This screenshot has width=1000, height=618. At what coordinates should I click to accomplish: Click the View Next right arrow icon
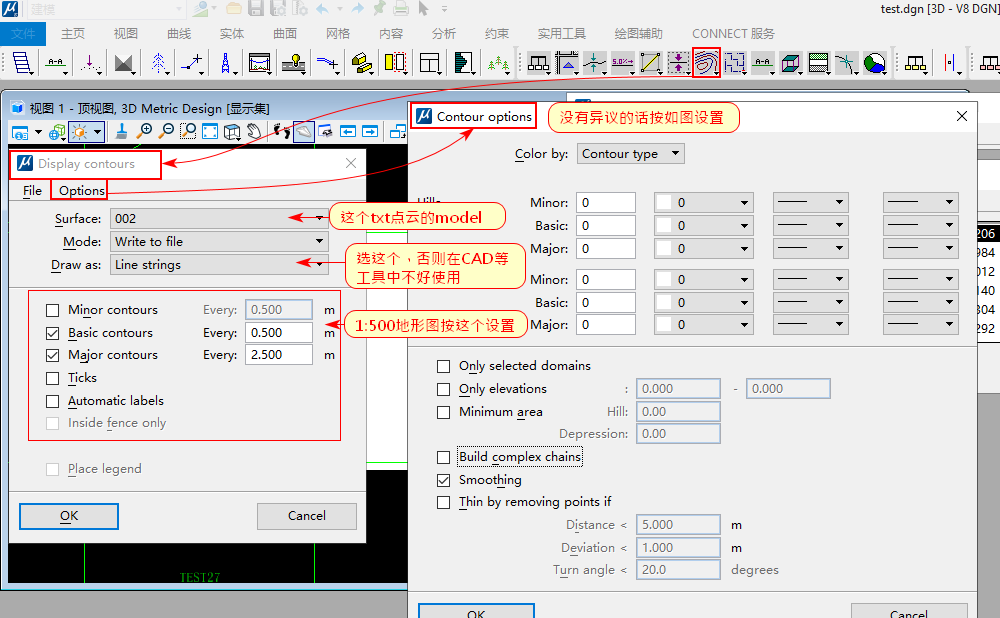(370, 131)
